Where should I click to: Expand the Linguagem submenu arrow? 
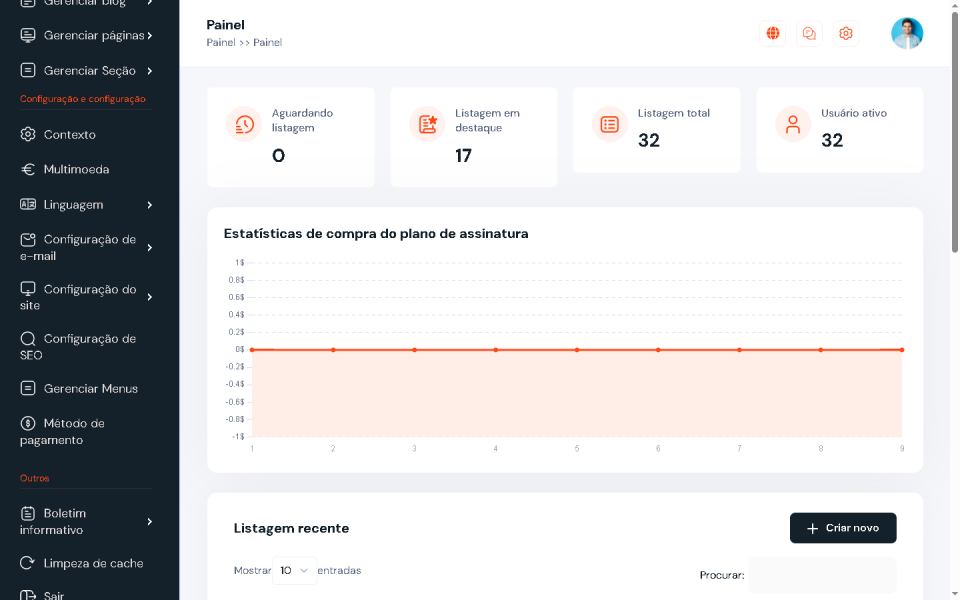[149, 205]
